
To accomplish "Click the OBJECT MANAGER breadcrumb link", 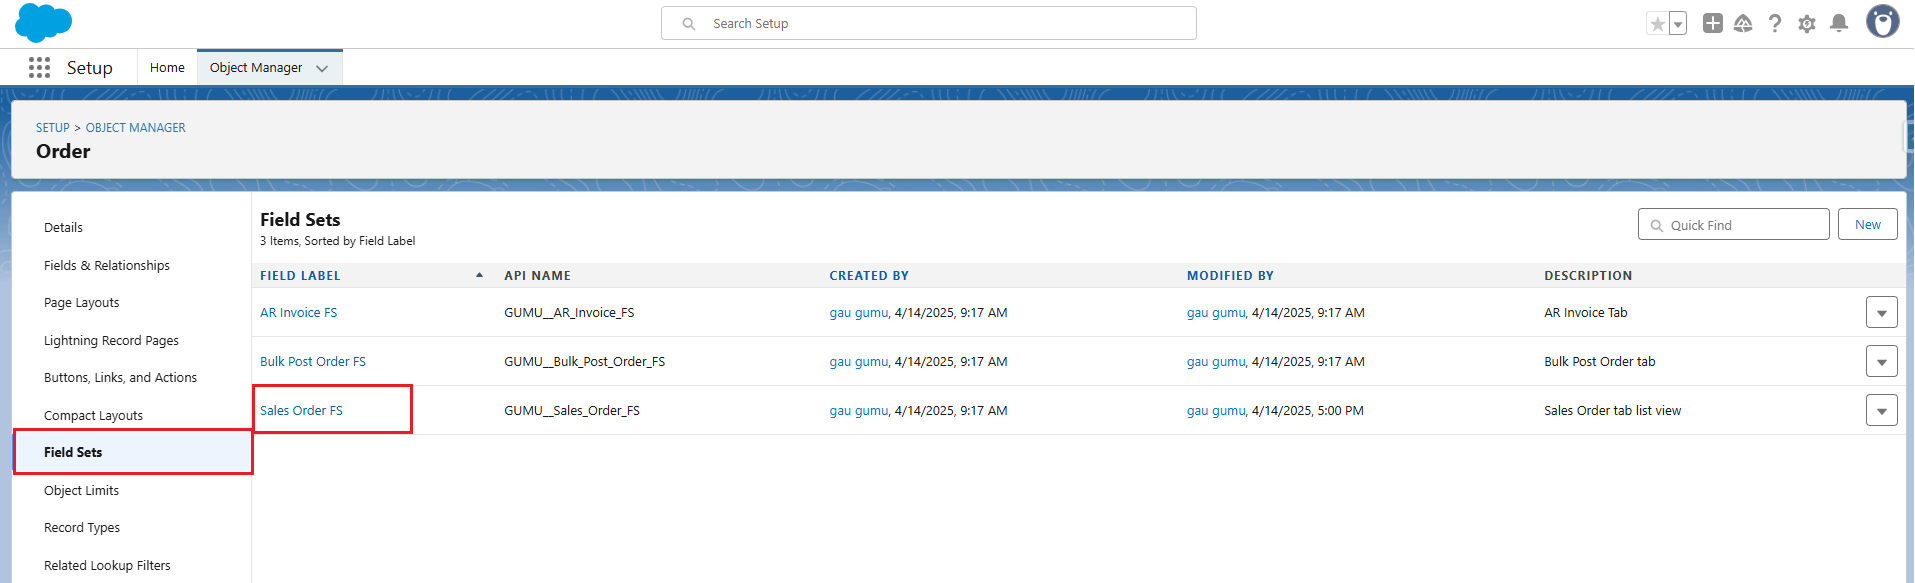I will pos(136,128).
